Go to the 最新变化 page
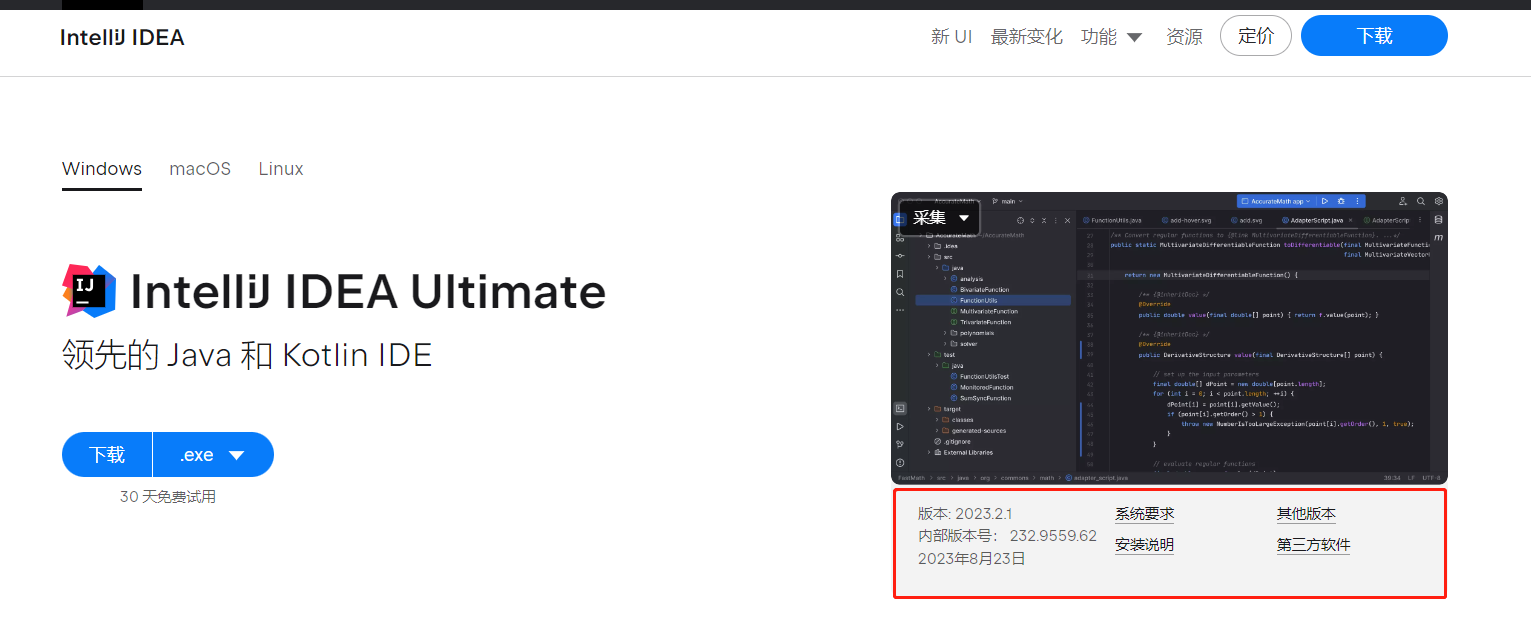Image resolution: width=1531 pixels, height=630 pixels. click(1026, 37)
